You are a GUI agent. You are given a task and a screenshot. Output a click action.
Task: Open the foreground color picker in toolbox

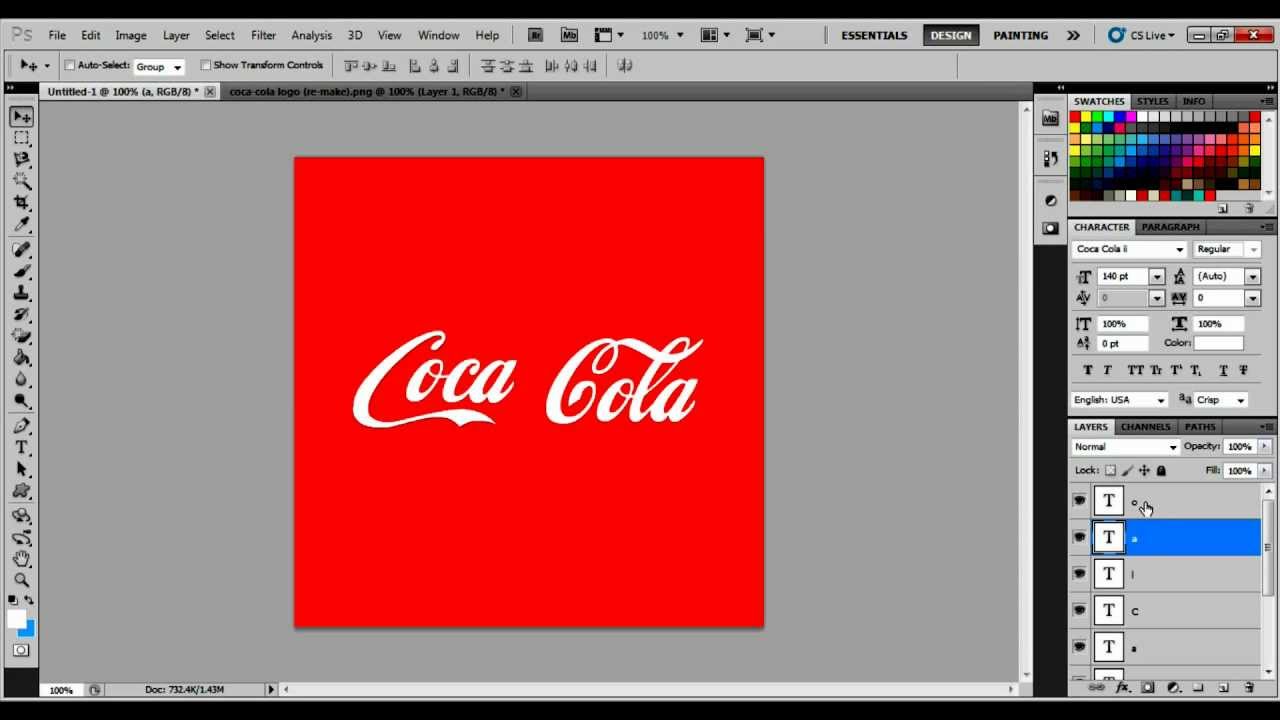17,620
